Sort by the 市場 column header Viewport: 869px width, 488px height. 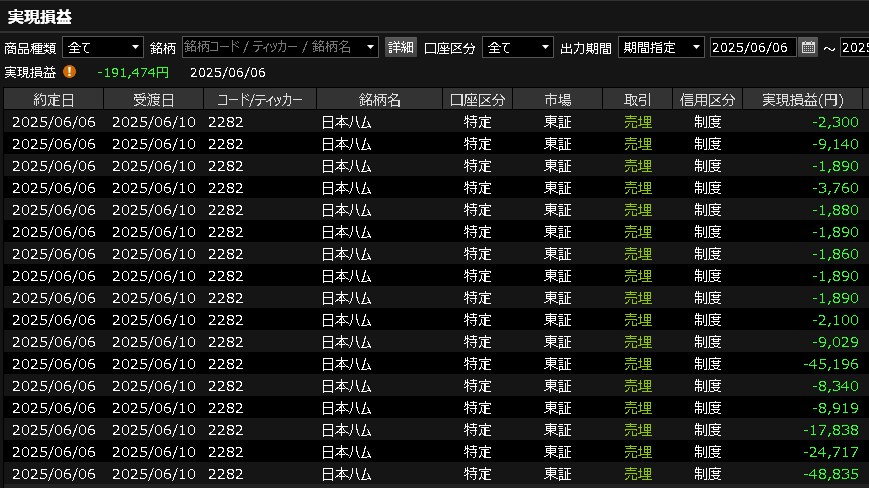tap(558, 100)
